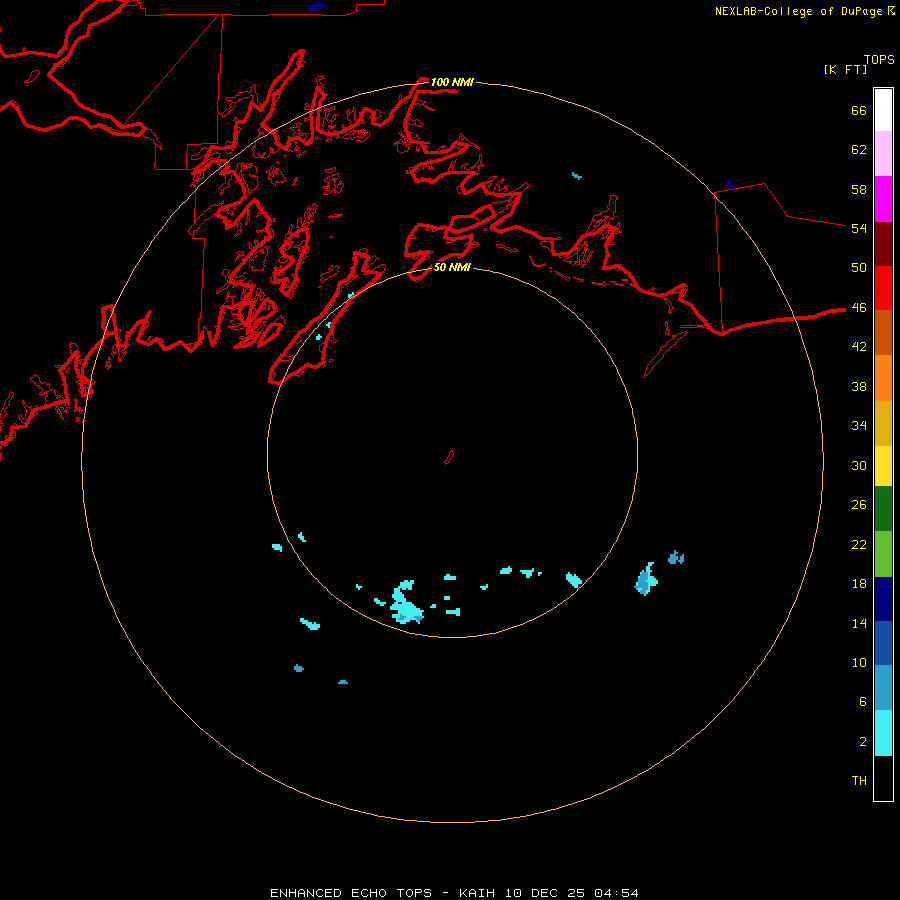Viewport: 900px width, 900px height.
Task: Select the cyan legend swatch
Action: pyautogui.click(x=883, y=733)
